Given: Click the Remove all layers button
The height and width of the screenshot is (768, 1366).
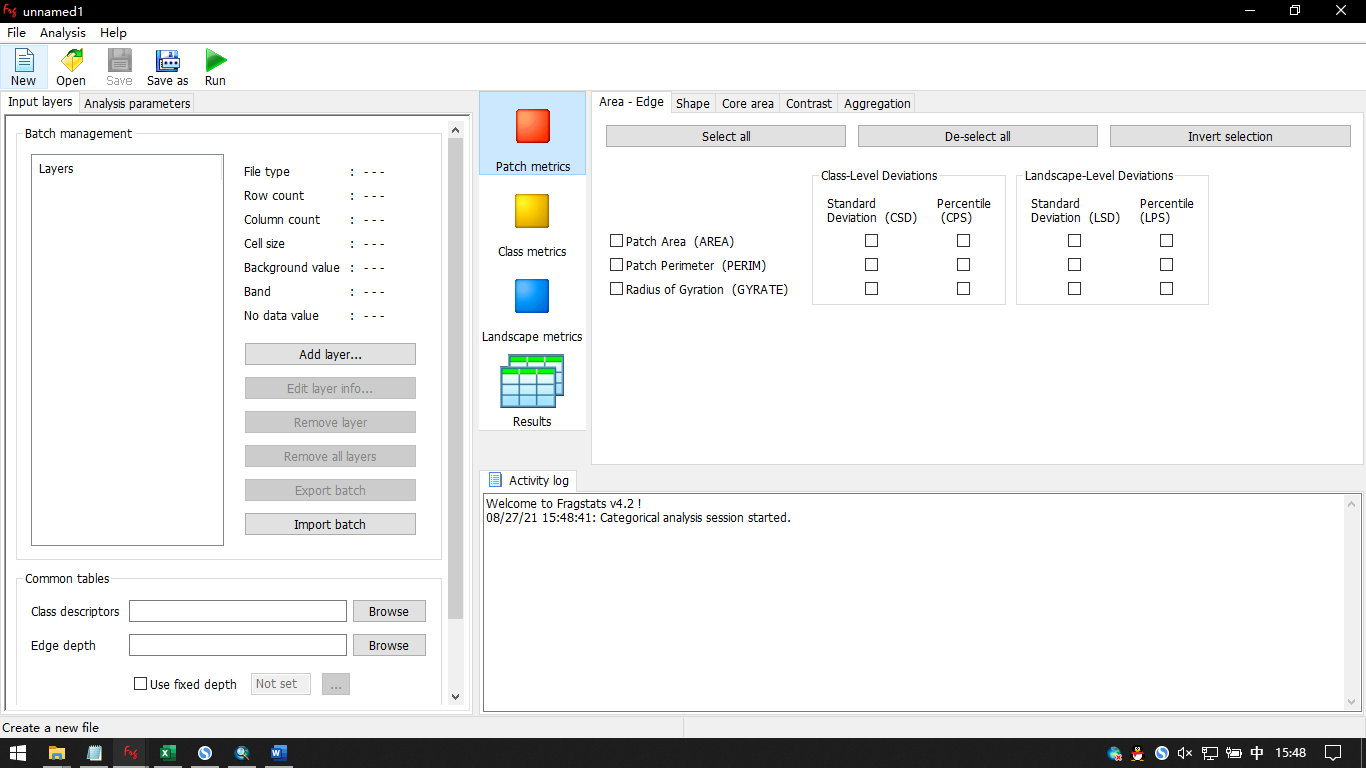Looking at the screenshot, I should click(x=330, y=457).
